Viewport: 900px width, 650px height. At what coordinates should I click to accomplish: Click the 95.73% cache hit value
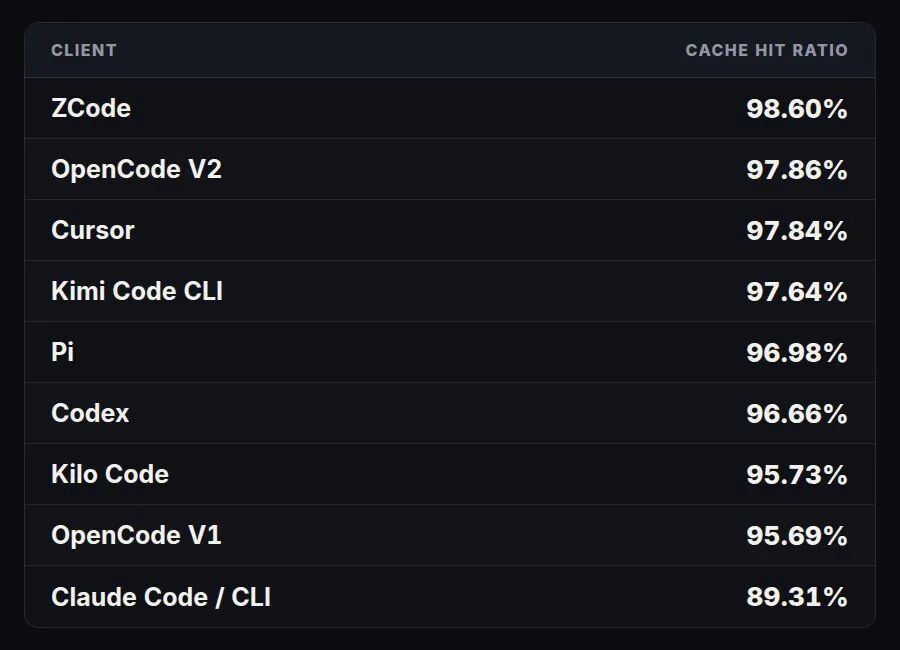pos(797,475)
